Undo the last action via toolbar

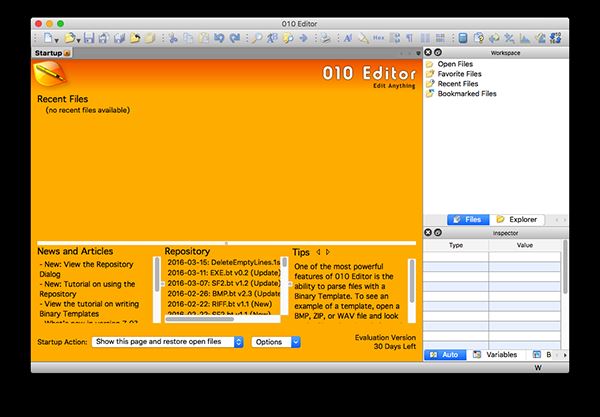(x=219, y=38)
